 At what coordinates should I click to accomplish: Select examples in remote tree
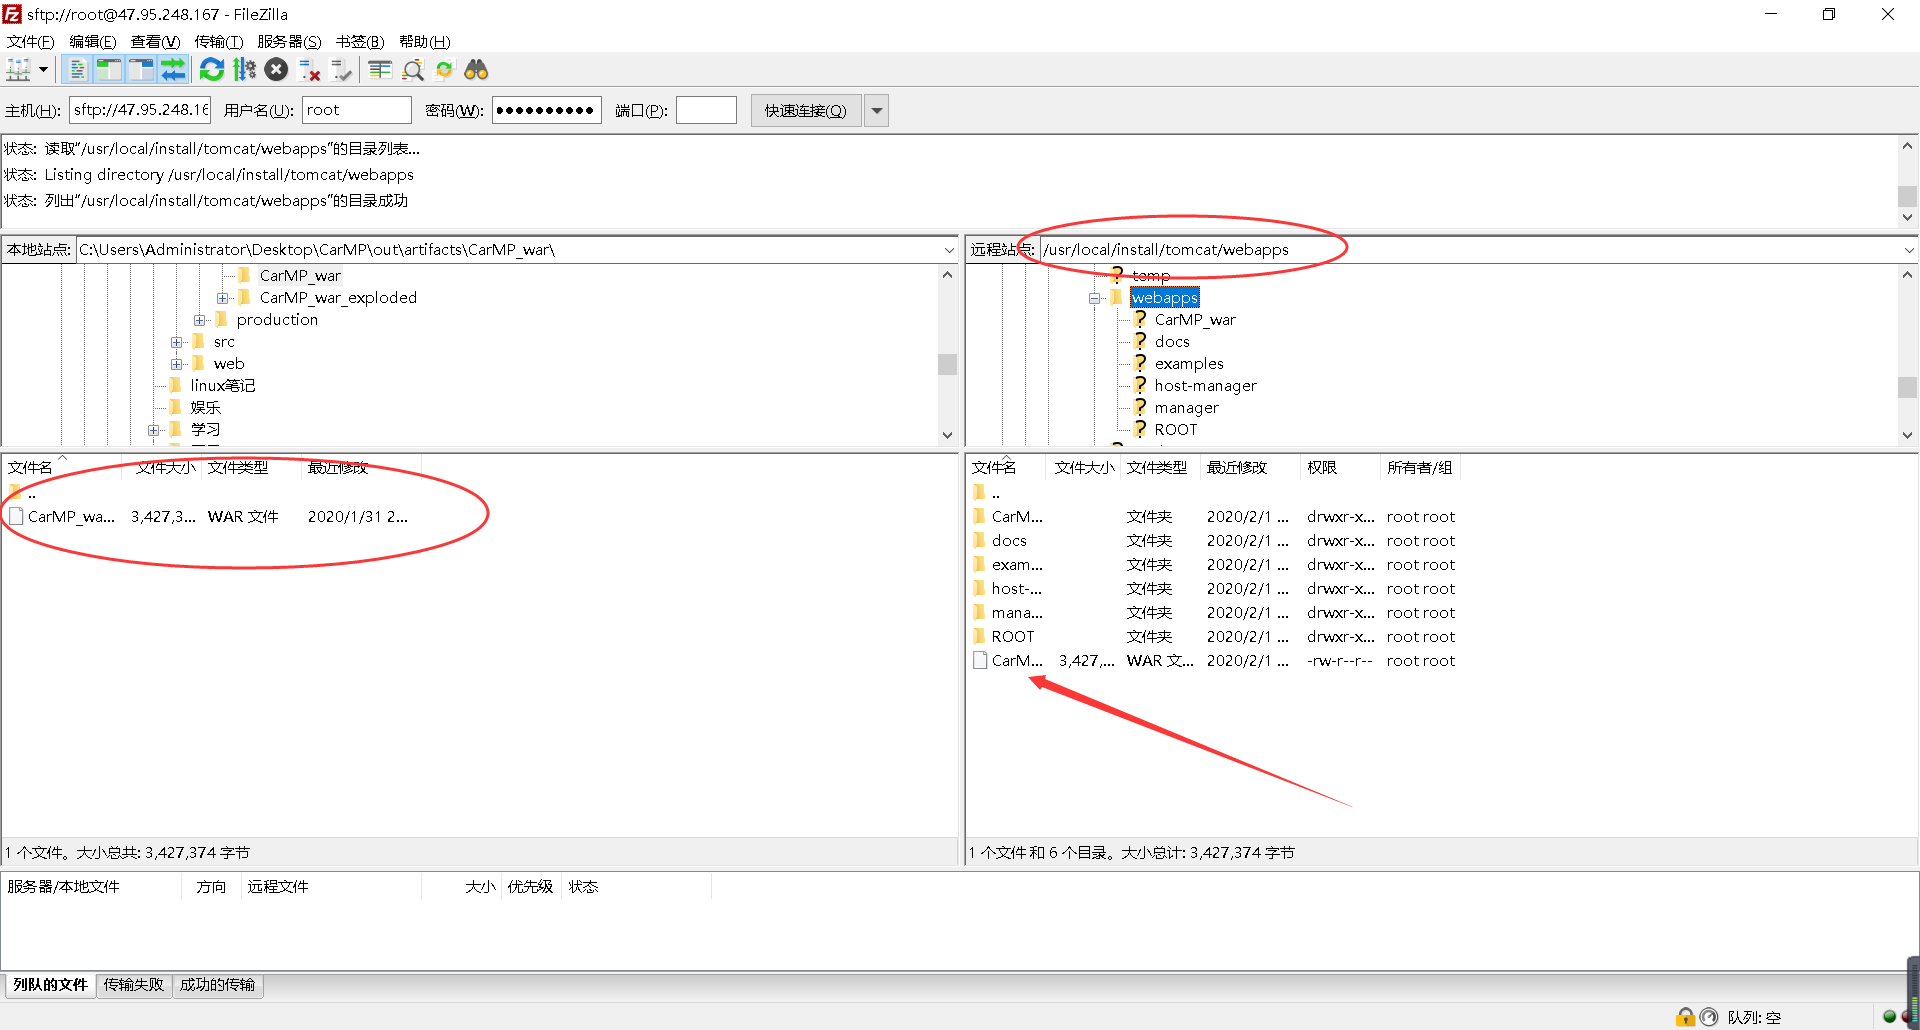pos(1189,364)
